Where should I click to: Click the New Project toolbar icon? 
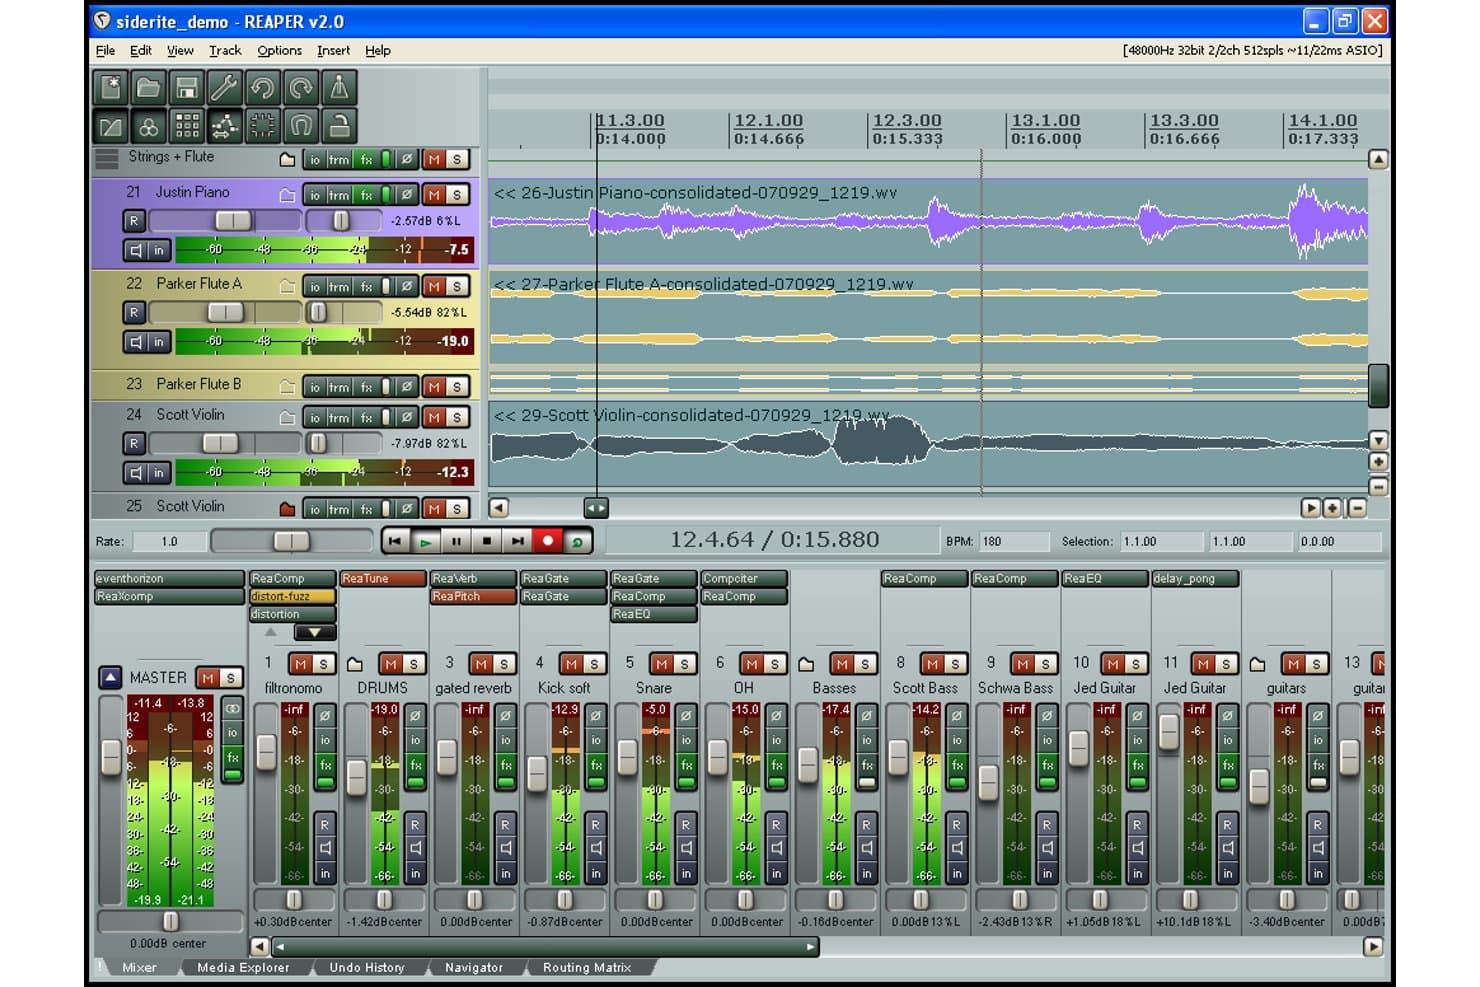(x=111, y=88)
